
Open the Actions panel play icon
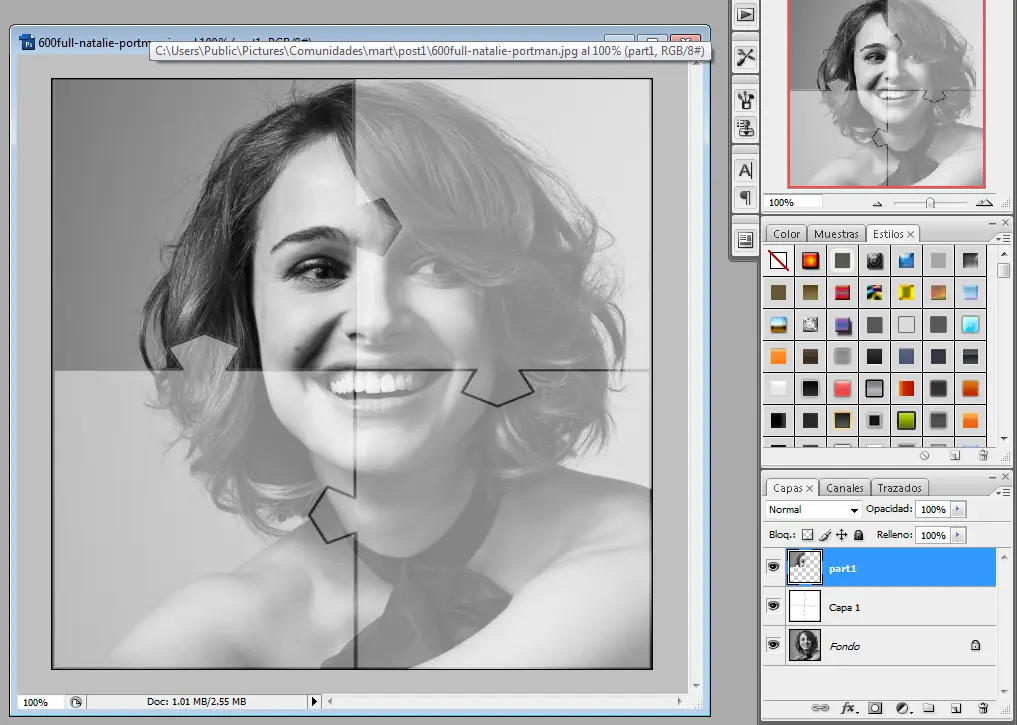pos(746,14)
